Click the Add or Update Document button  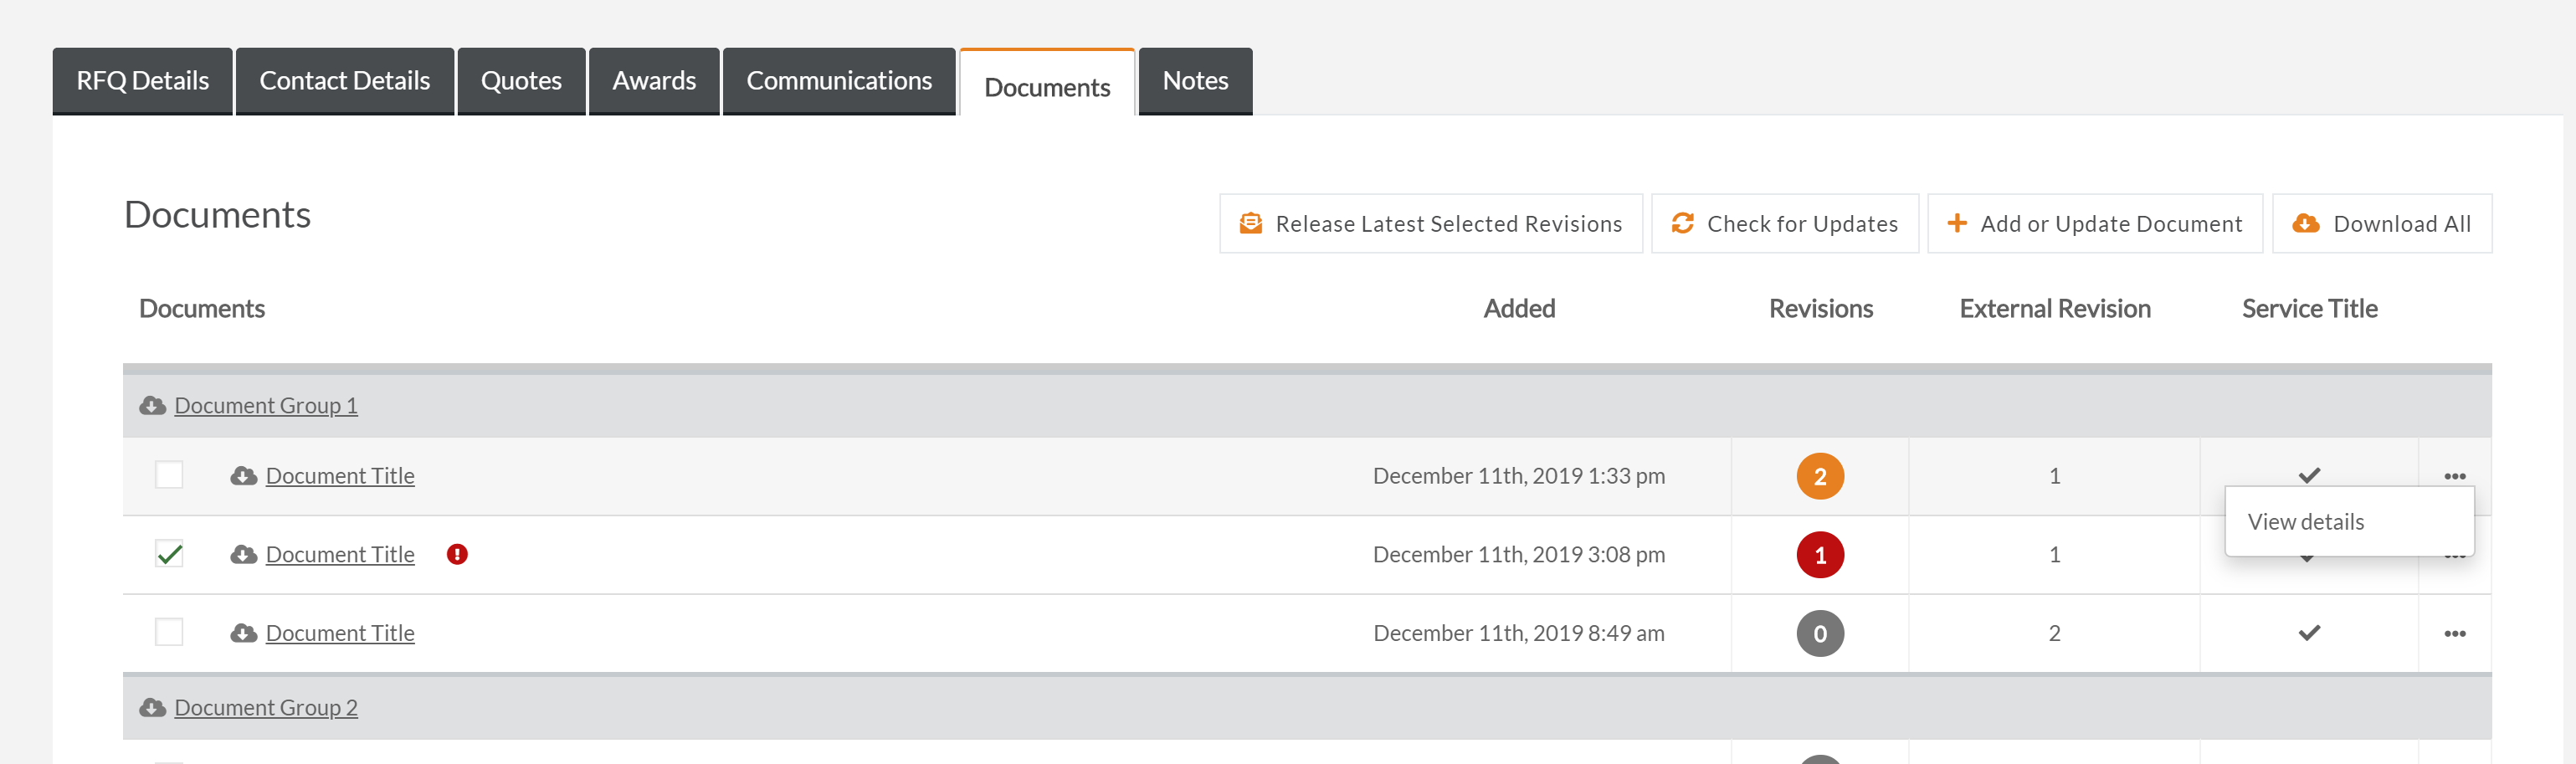[x=2095, y=223]
